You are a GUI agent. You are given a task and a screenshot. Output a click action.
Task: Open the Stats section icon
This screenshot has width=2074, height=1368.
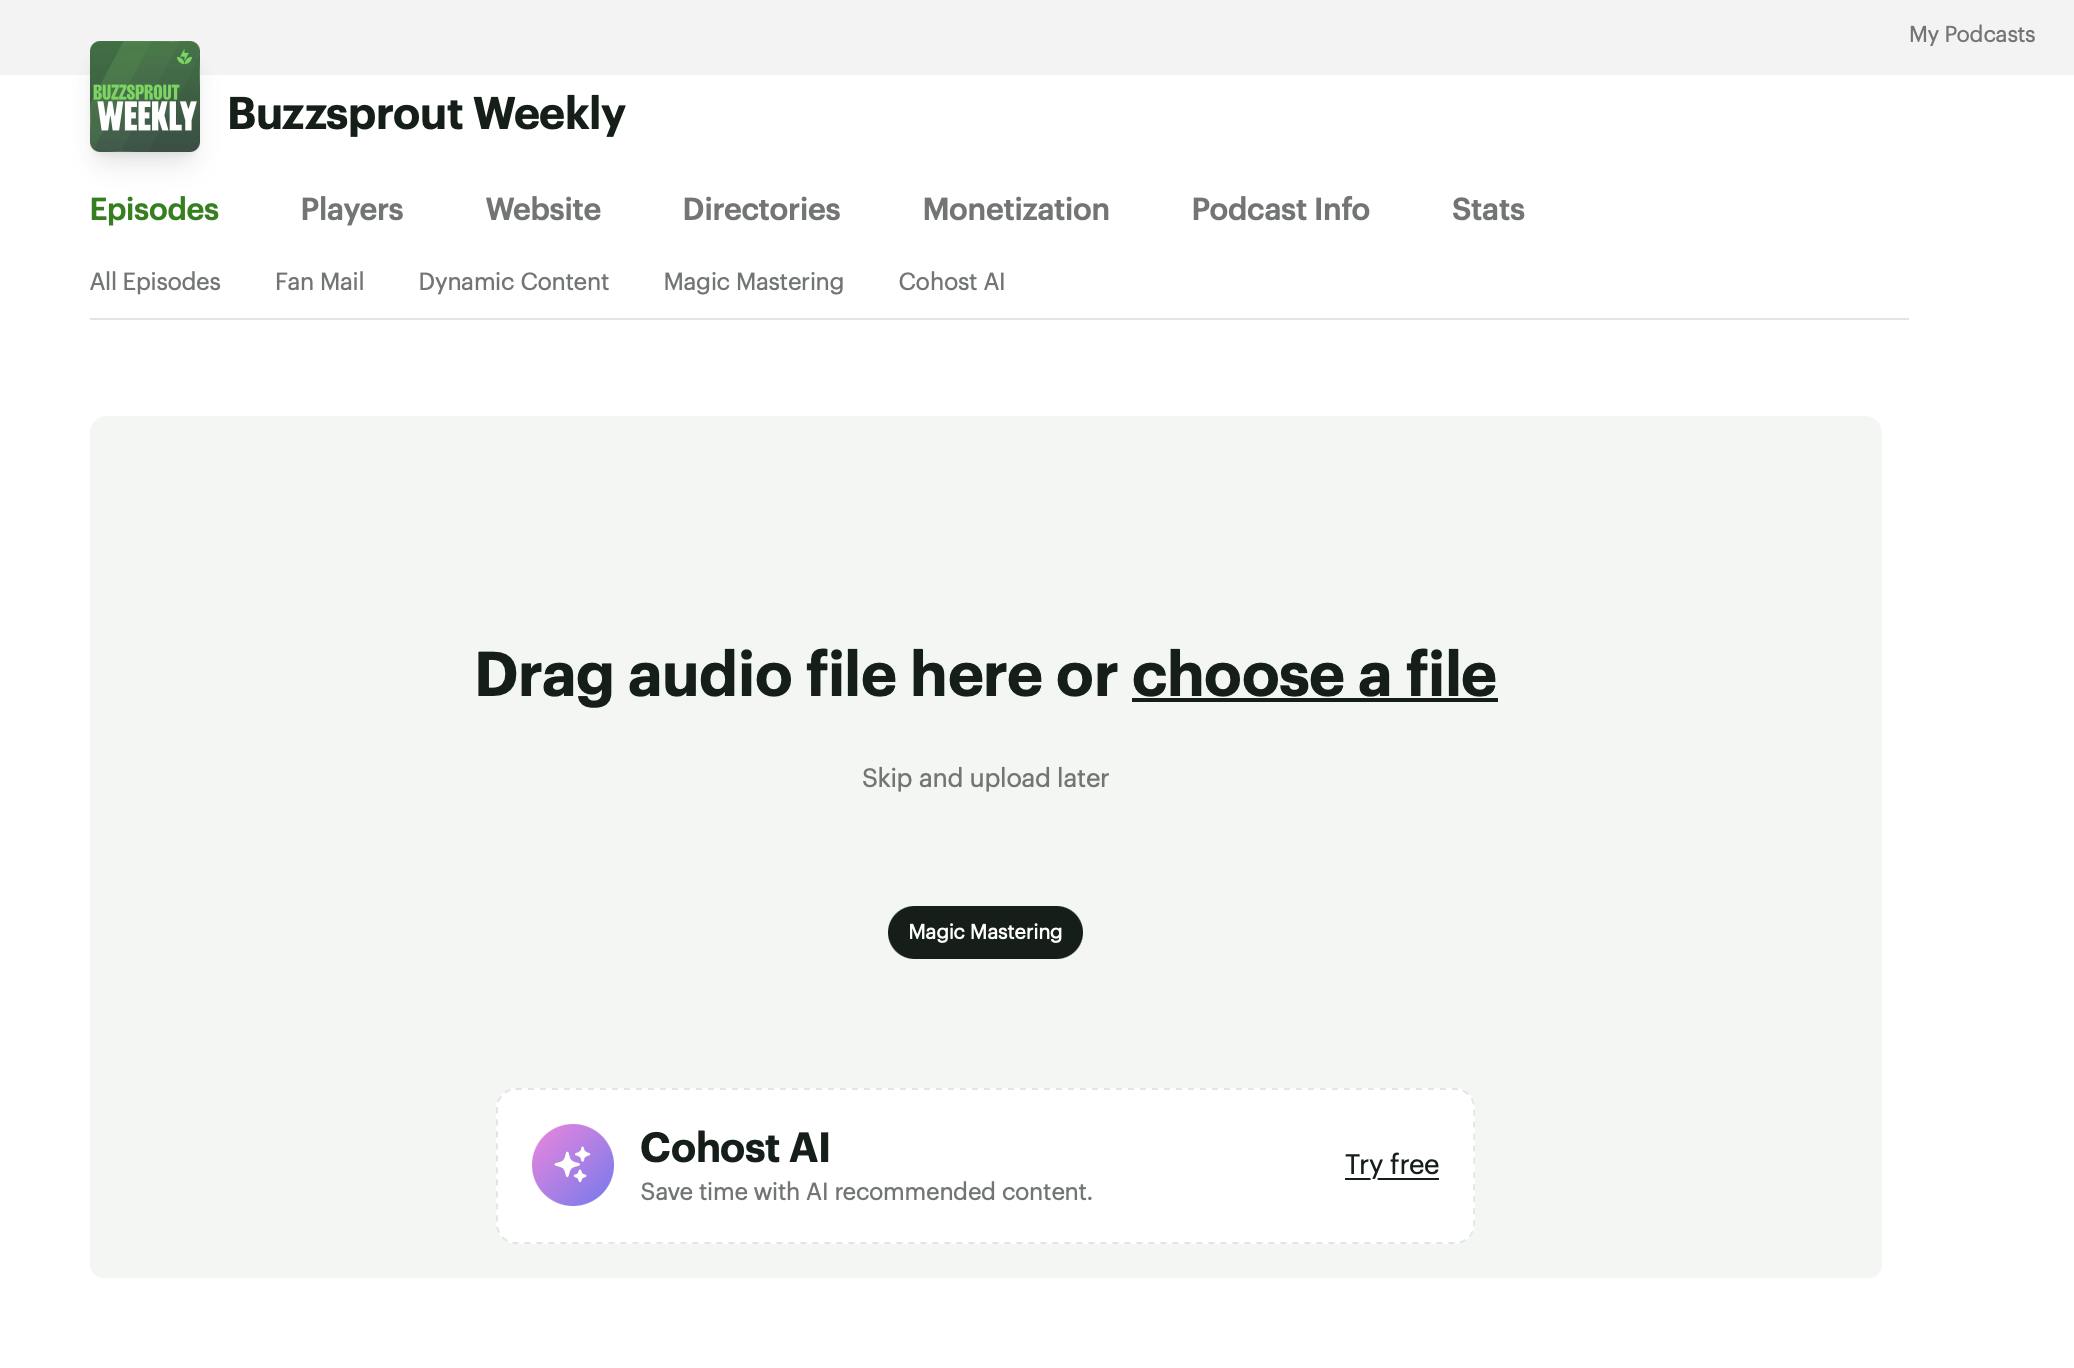1488,208
